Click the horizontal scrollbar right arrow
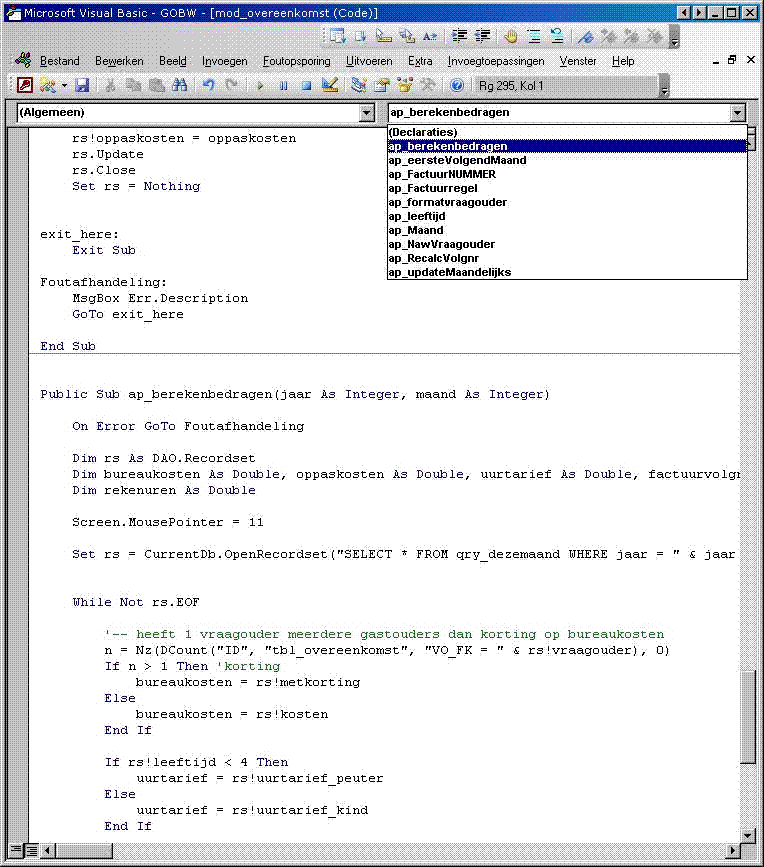The height and width of the screenshot is (867, 764). click(735, 850)
